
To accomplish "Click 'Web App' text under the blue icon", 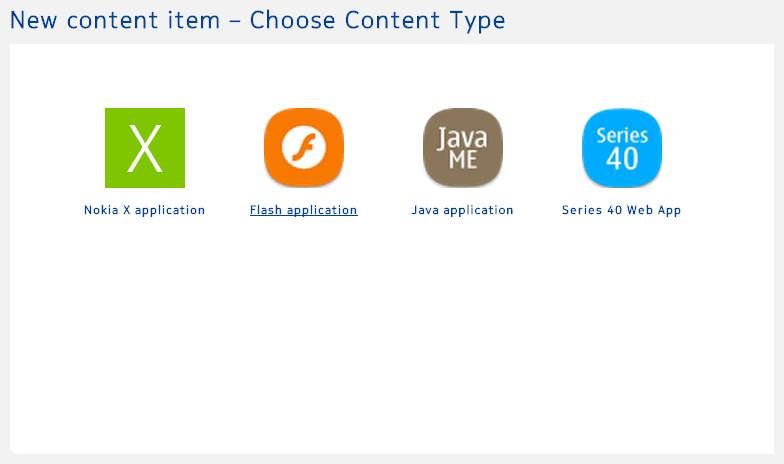I will click(654, 210).
